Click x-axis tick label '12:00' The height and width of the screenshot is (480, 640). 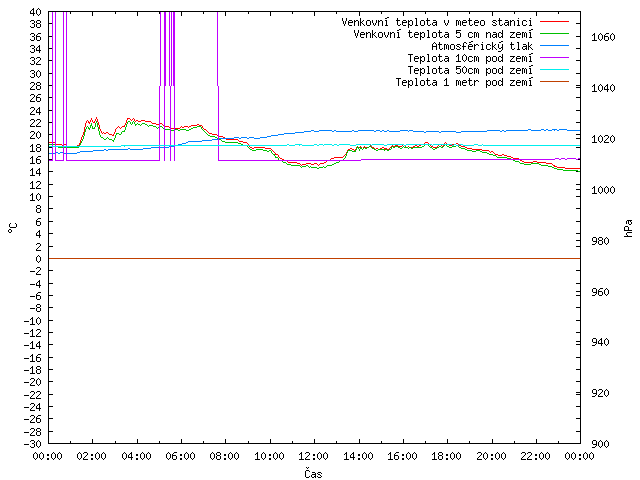click(313, 456)
